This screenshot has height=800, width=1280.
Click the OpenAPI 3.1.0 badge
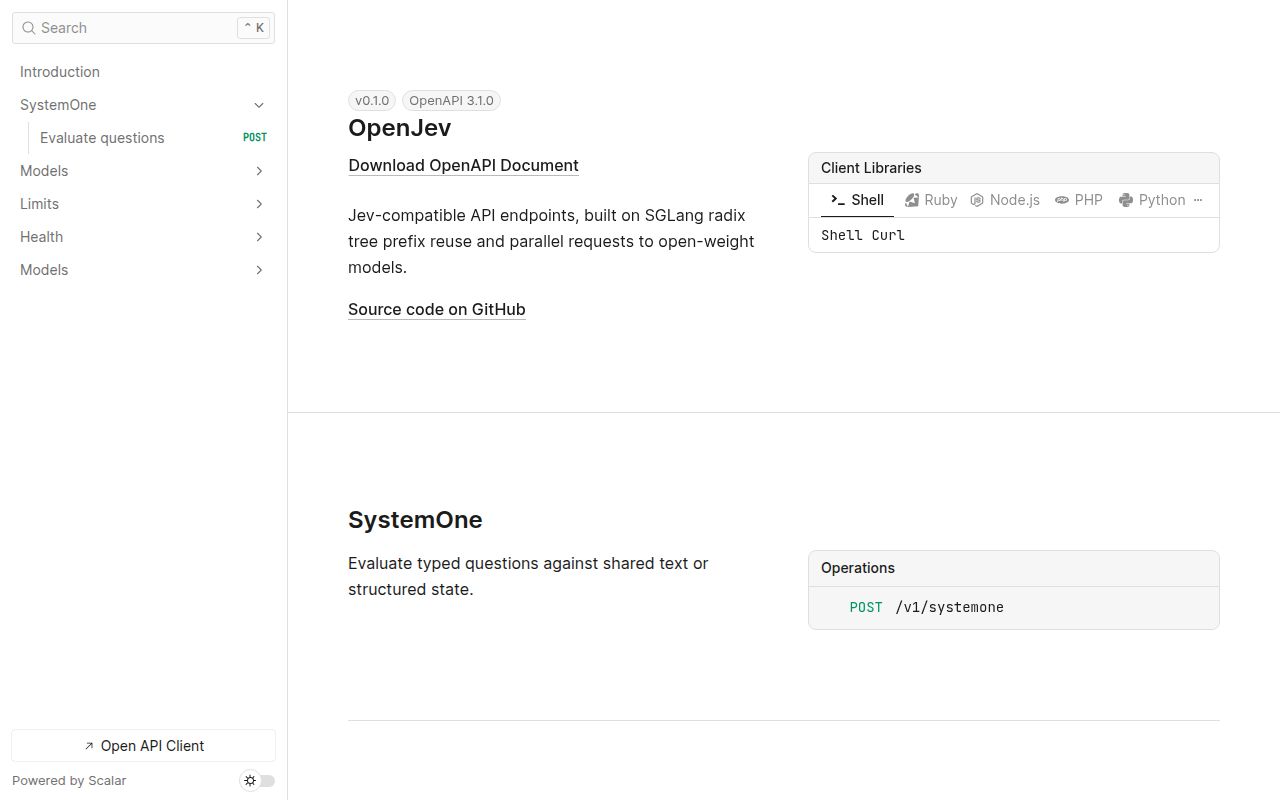click(x=451, y=100)
